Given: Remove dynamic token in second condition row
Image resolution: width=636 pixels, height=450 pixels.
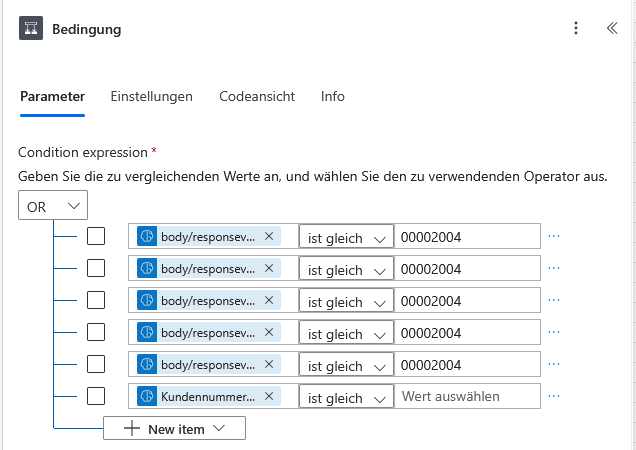Looking at the screenshot, I should point(269,268).
